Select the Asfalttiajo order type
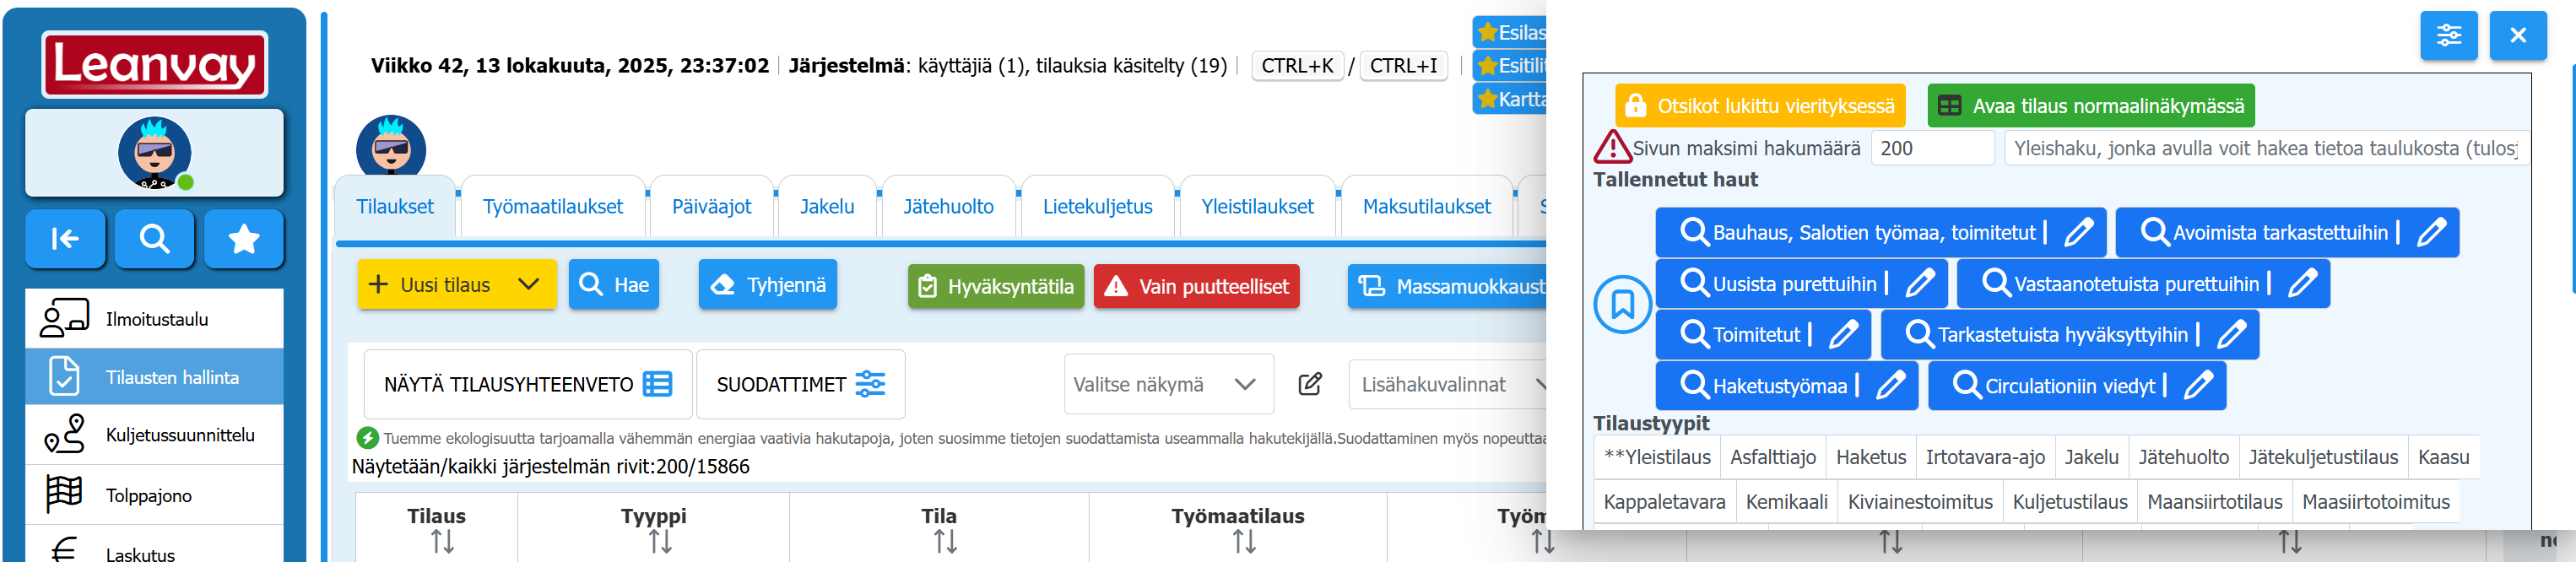This screenshot has width=2576, height=562. click(x=1772, y=457)
